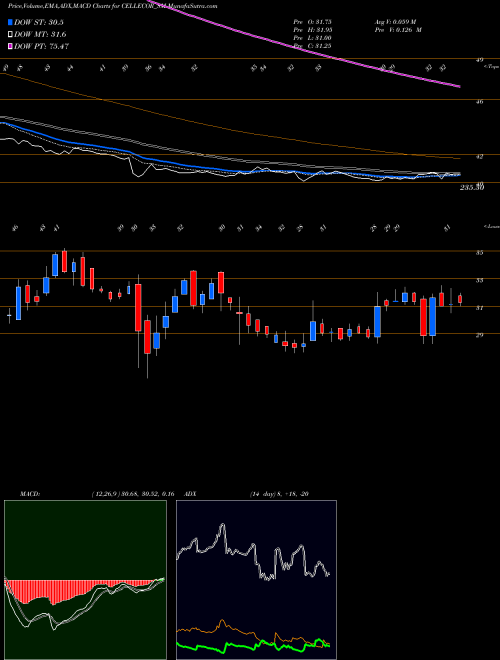Click the EMA axis label '46'
The image size is (500, 660).
pos(479,101)
